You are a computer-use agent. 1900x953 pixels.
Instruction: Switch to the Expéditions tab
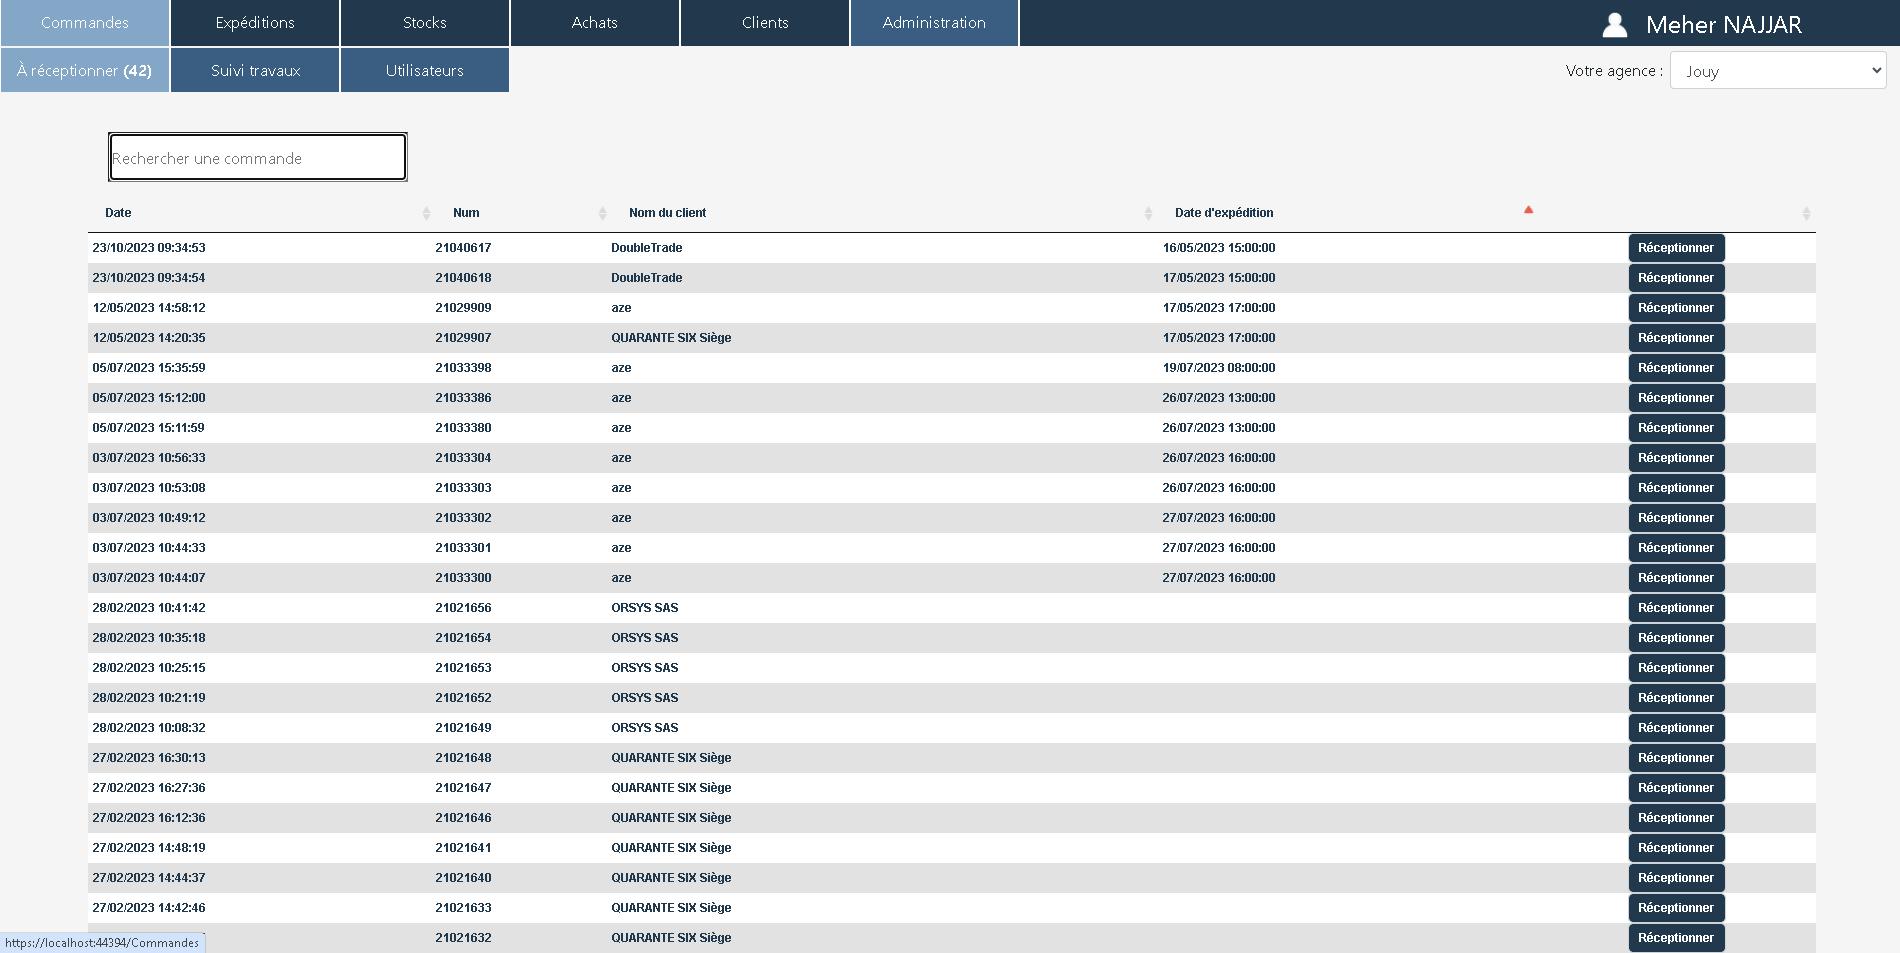255,23
